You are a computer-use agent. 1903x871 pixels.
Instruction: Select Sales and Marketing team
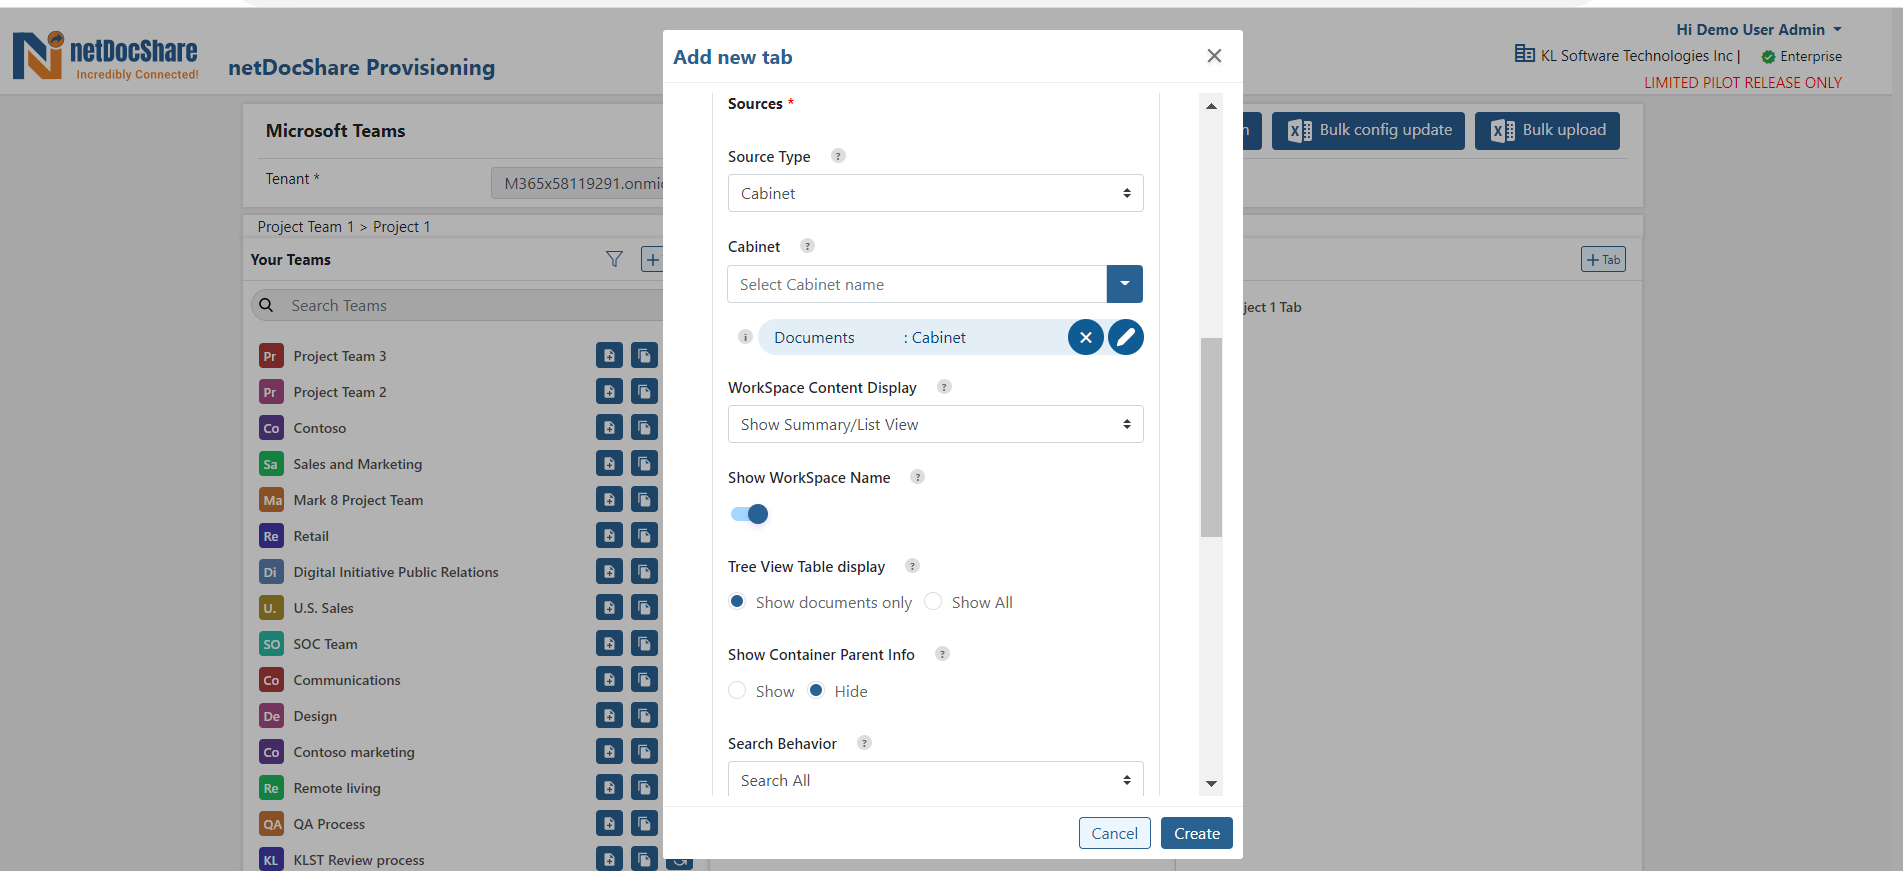coord(358,464)
